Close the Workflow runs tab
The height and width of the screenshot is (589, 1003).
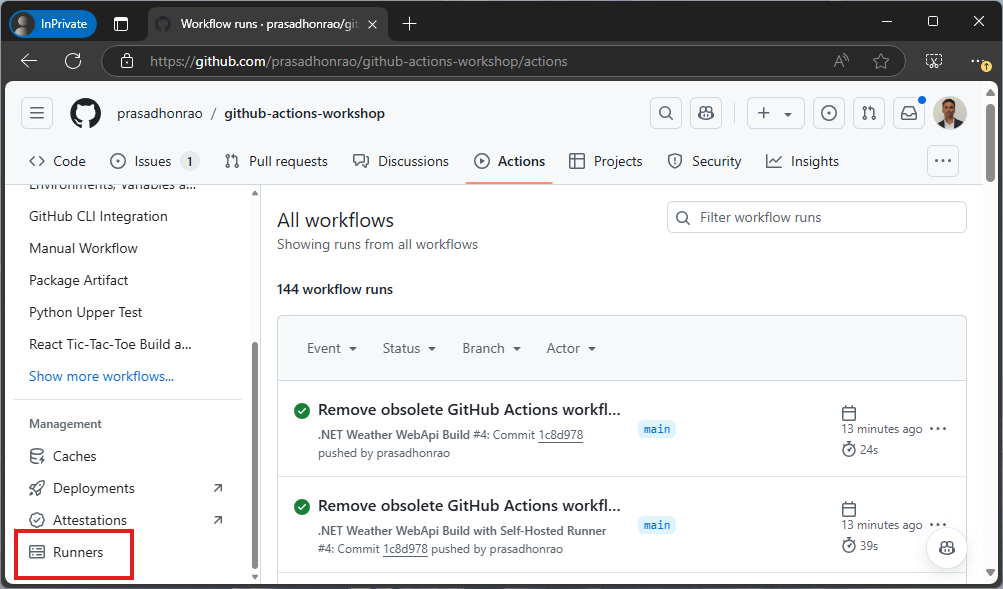pyautogui.click(x=373, y=24)
